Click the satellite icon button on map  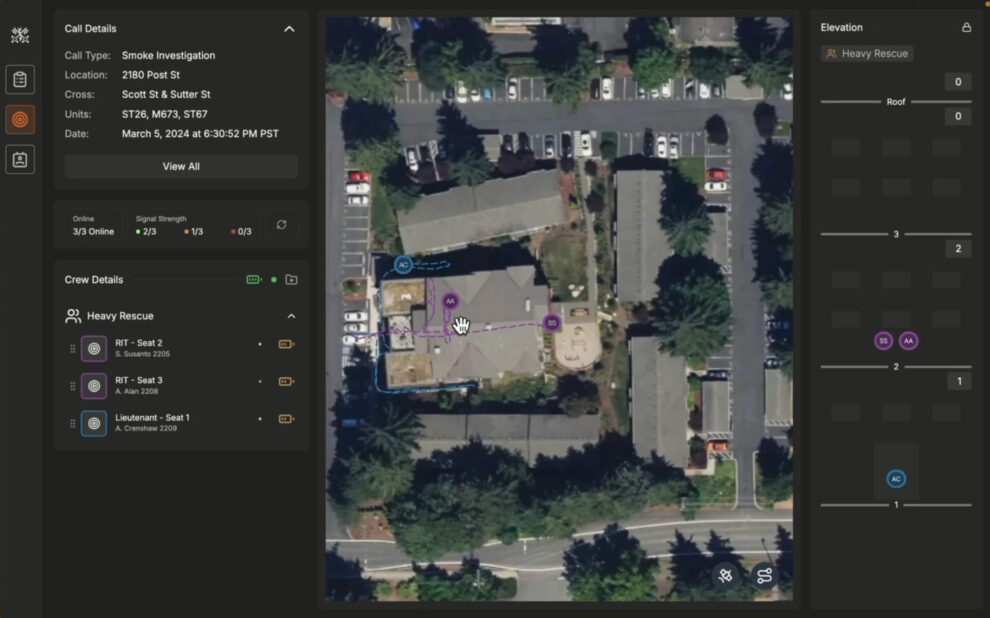[x=726, y=575]
